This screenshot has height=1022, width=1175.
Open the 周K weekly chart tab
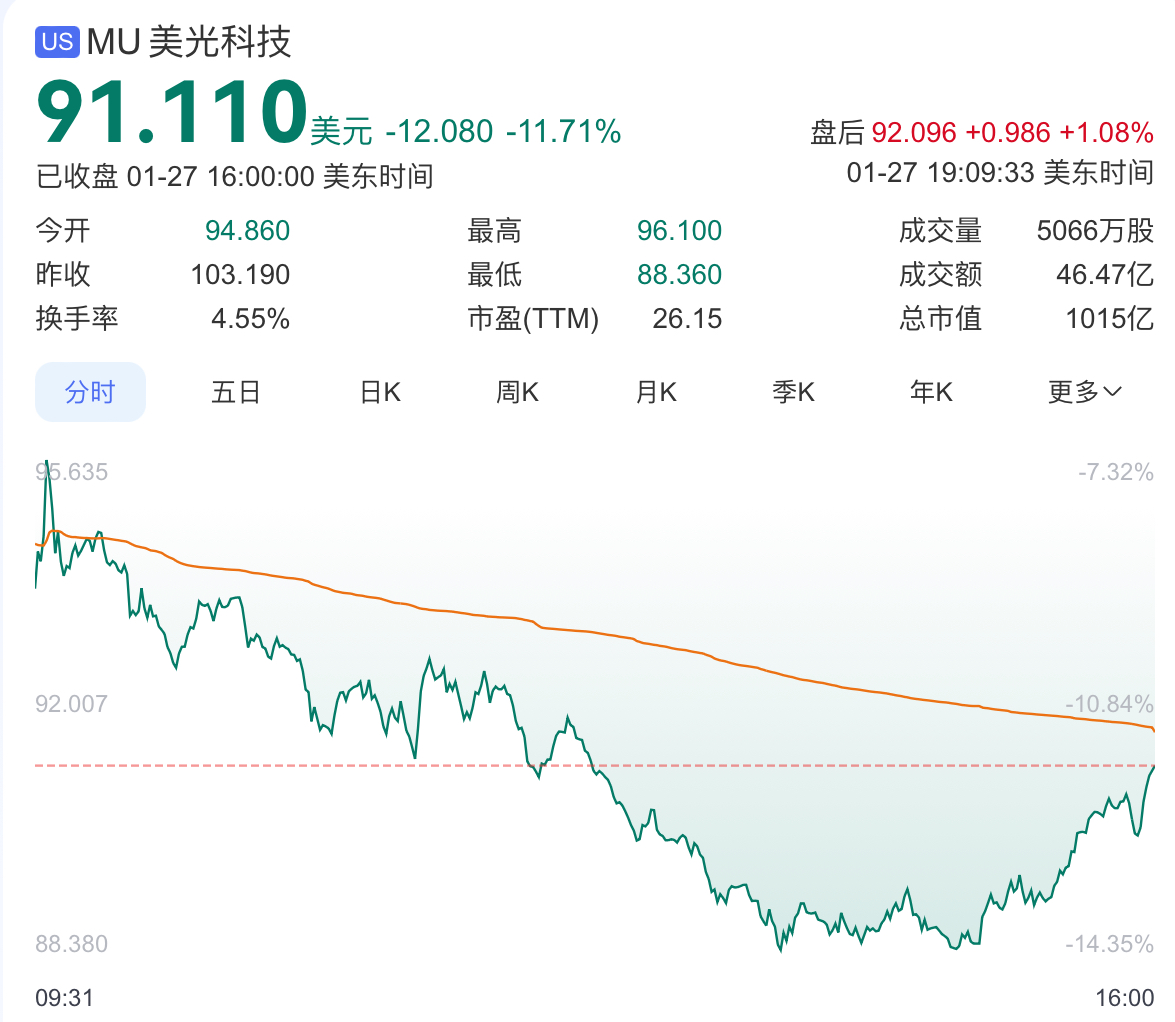pos(517,392)
